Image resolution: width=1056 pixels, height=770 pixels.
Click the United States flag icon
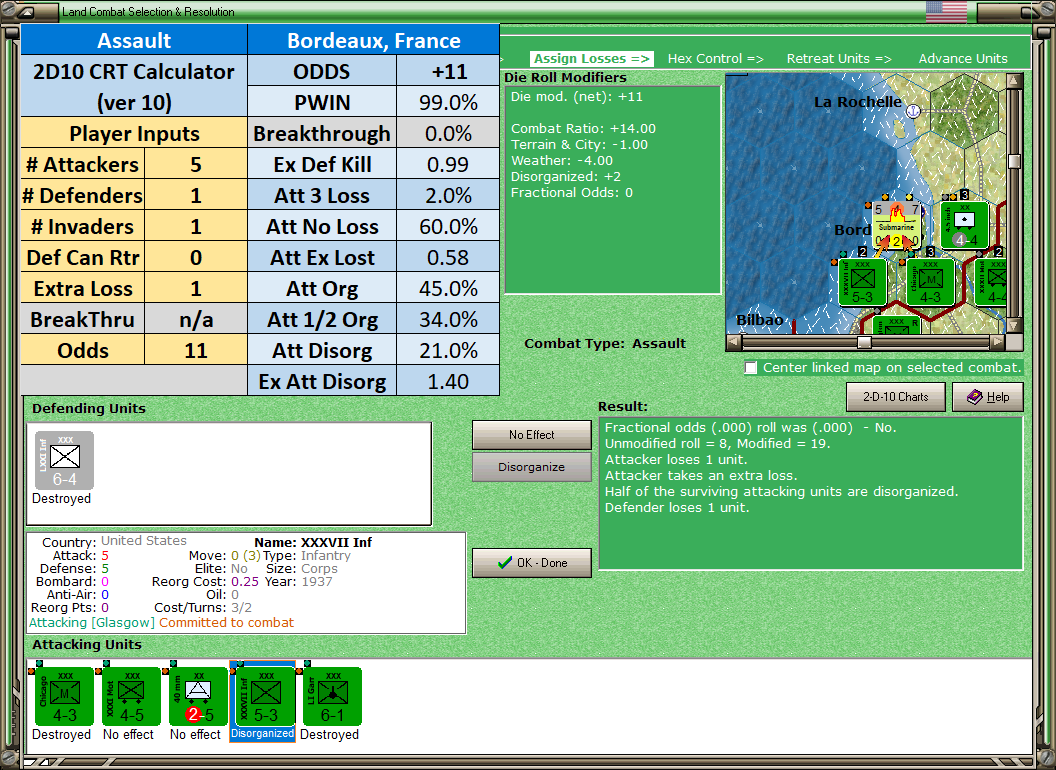click(946, 11)
